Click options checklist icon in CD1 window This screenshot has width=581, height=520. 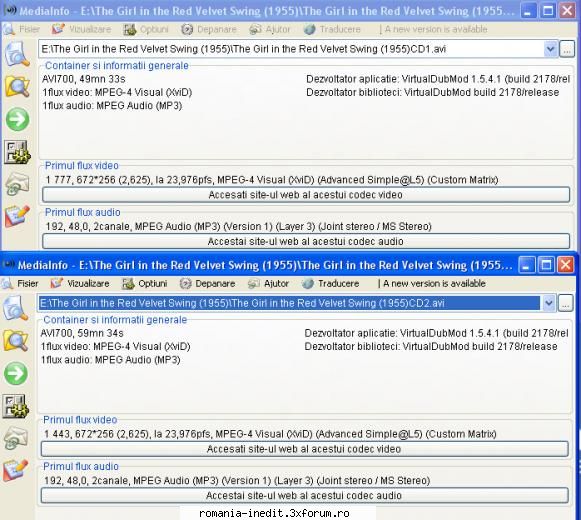(x=17, y=152)
